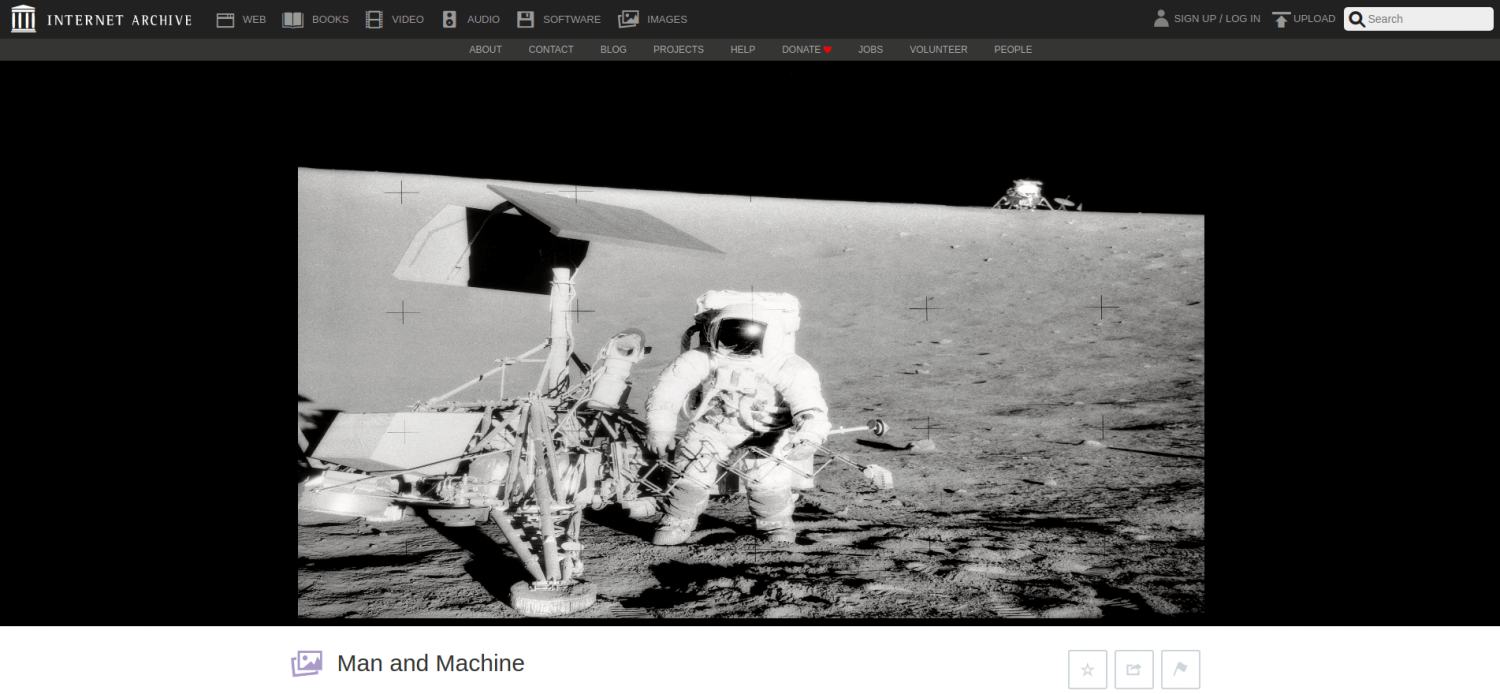Image resolution: width=1500 pixels, height=694 pixels.
Task: Navigate to the Volunteer page
Action: tap(938, 49)
